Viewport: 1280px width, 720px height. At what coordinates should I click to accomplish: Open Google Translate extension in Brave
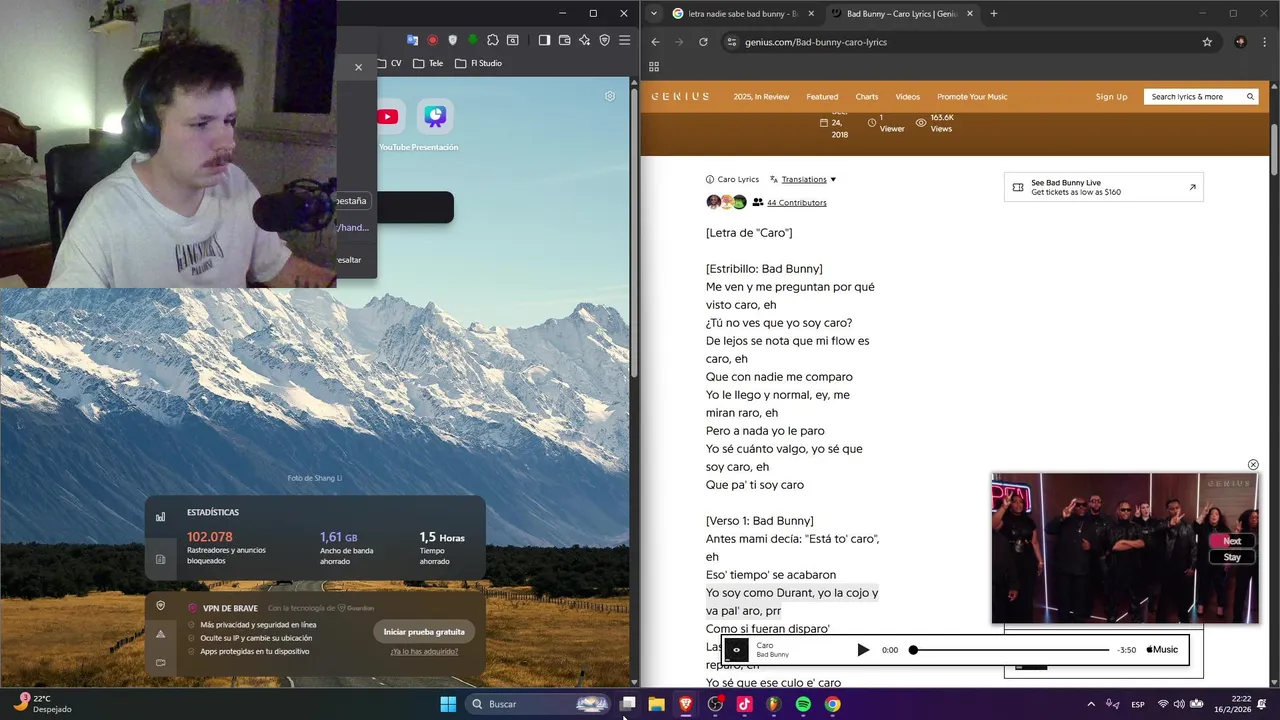coord(412,40)
